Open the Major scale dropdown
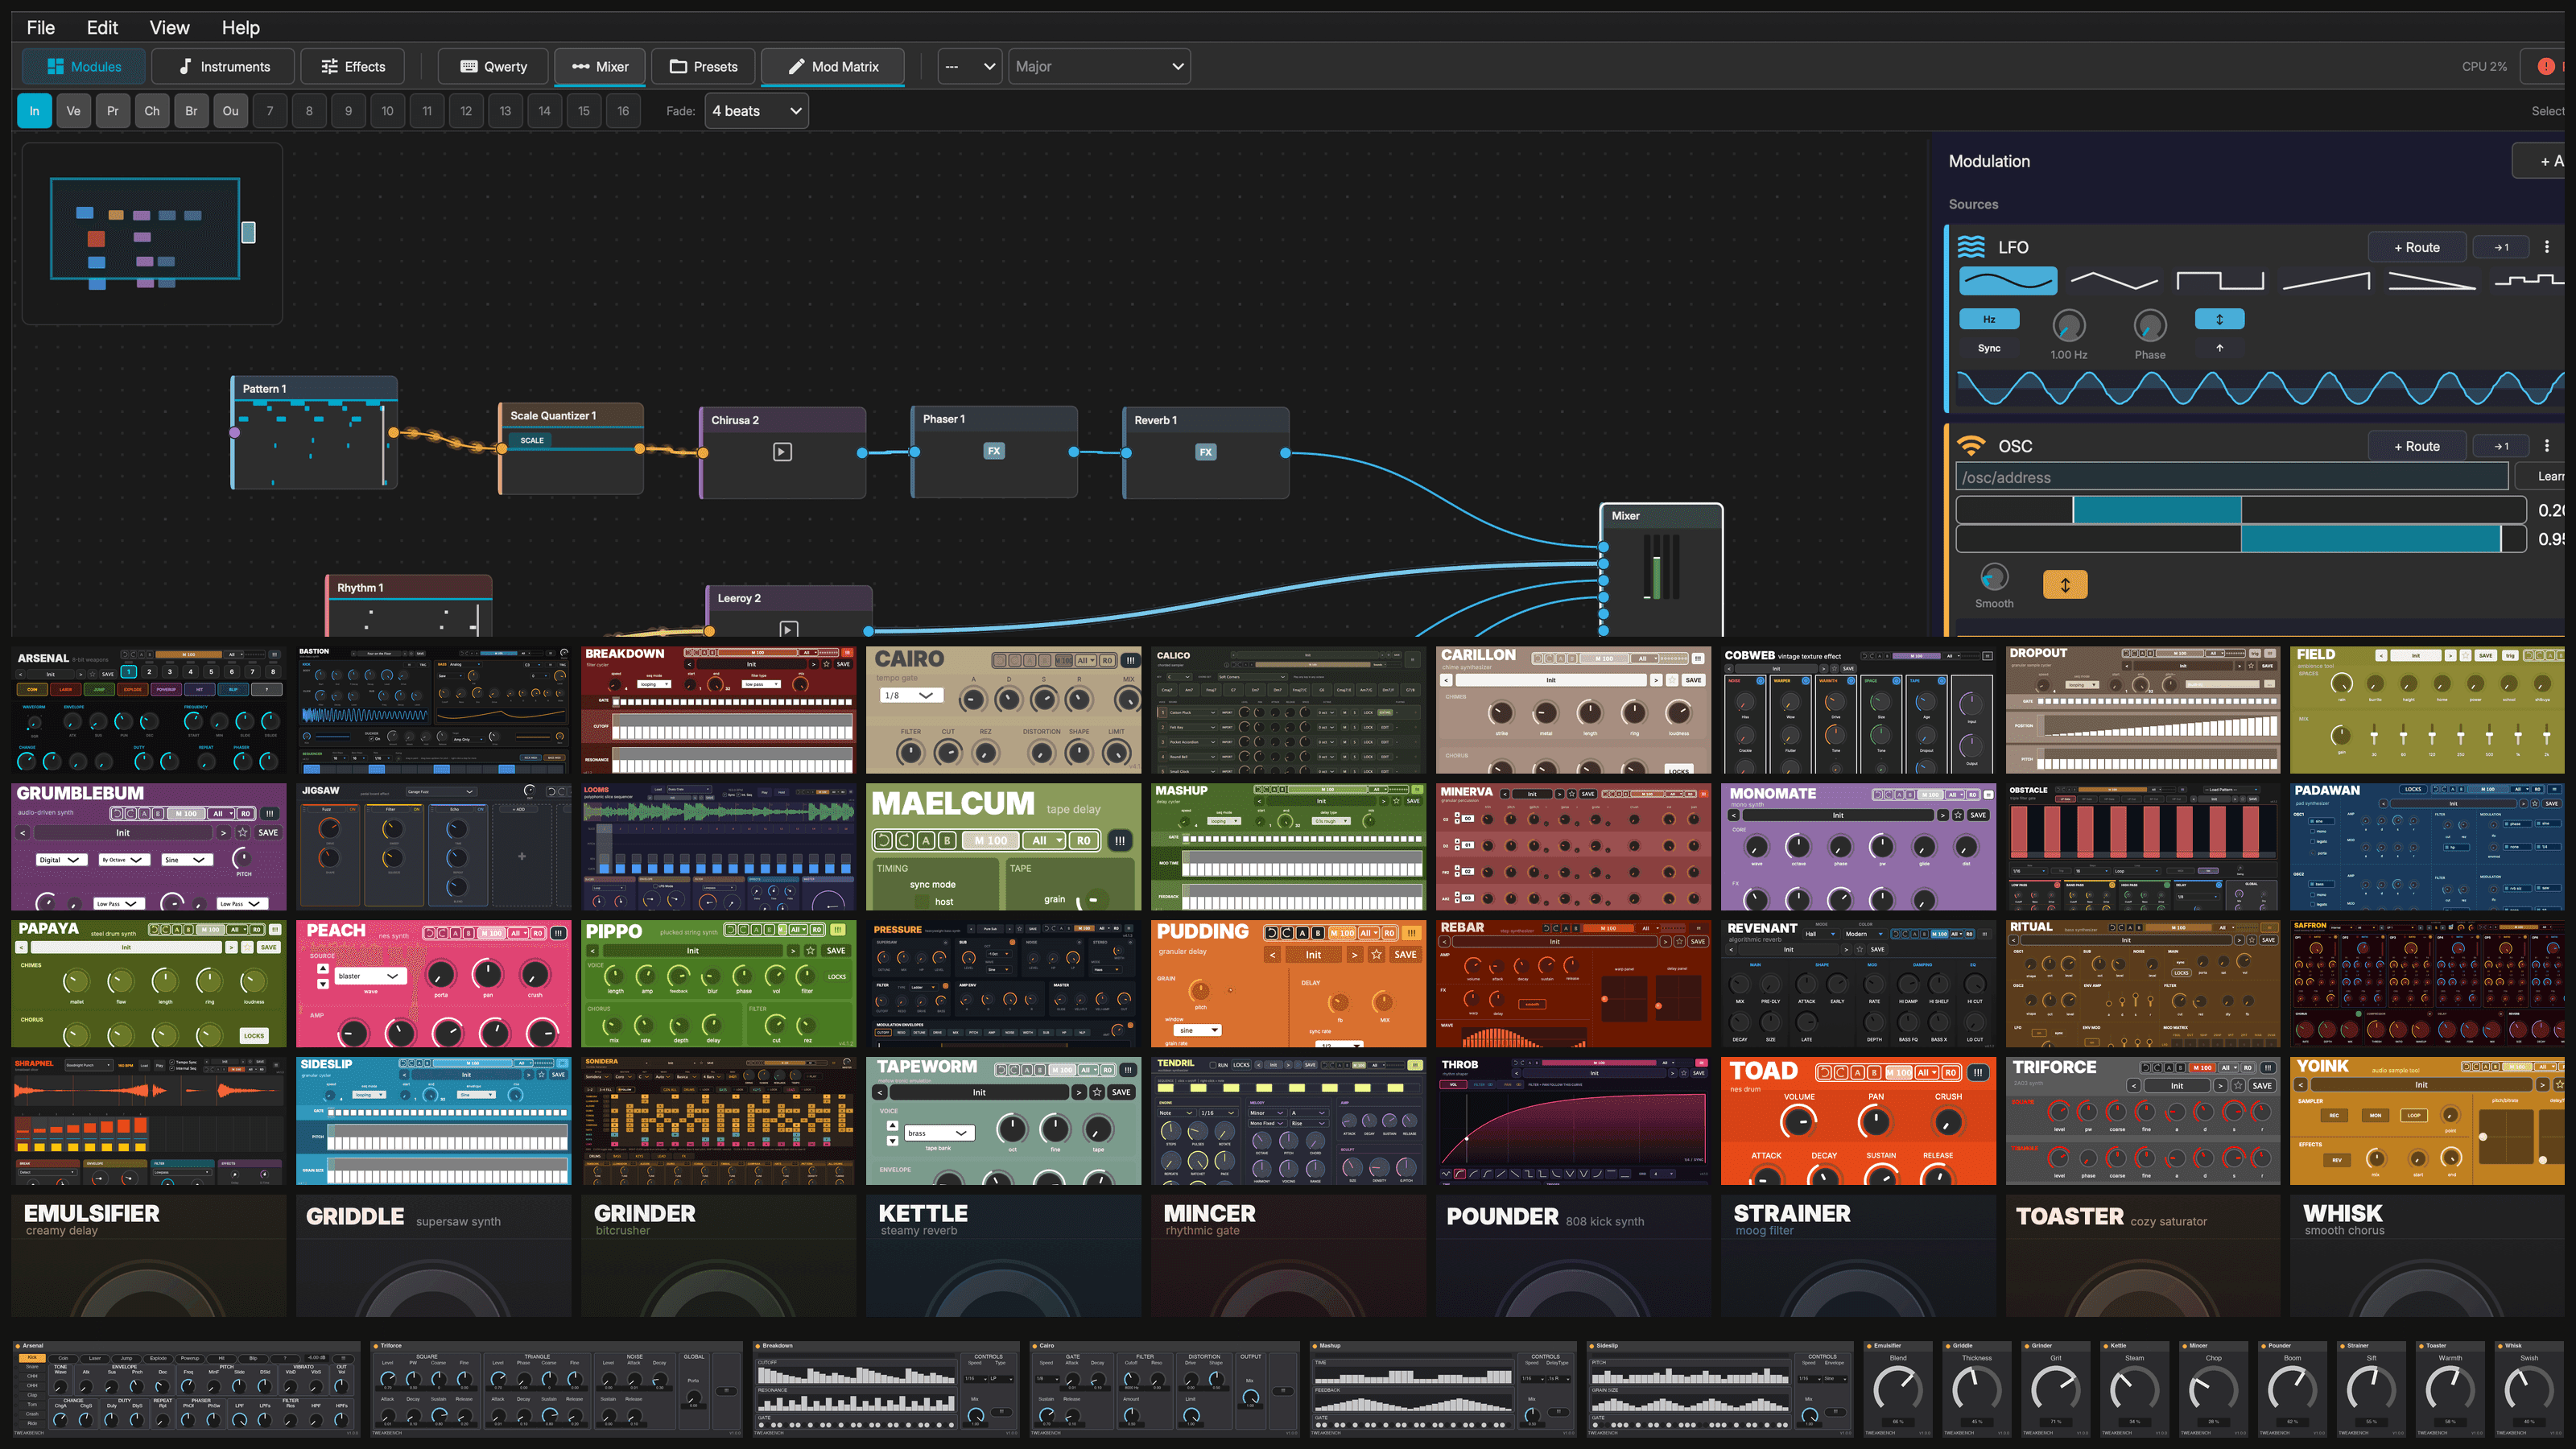The image size is (2576, 1449). click(1099, 67)
